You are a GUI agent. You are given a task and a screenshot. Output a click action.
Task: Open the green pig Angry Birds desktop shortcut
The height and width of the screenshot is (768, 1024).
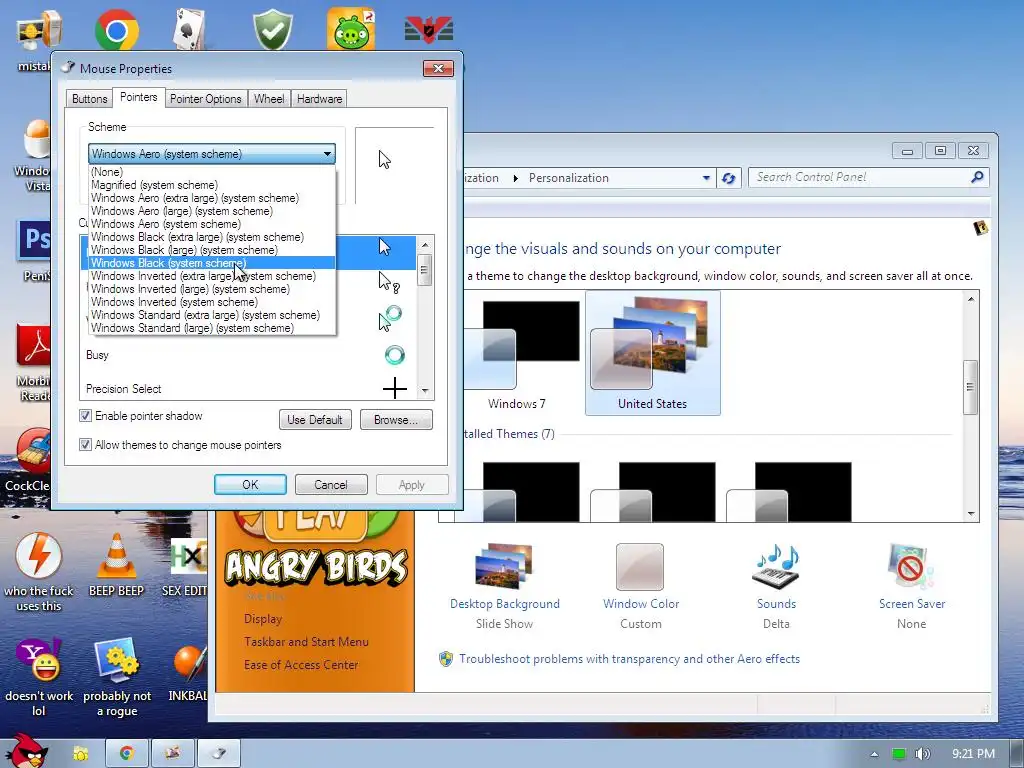coord(351,29)
